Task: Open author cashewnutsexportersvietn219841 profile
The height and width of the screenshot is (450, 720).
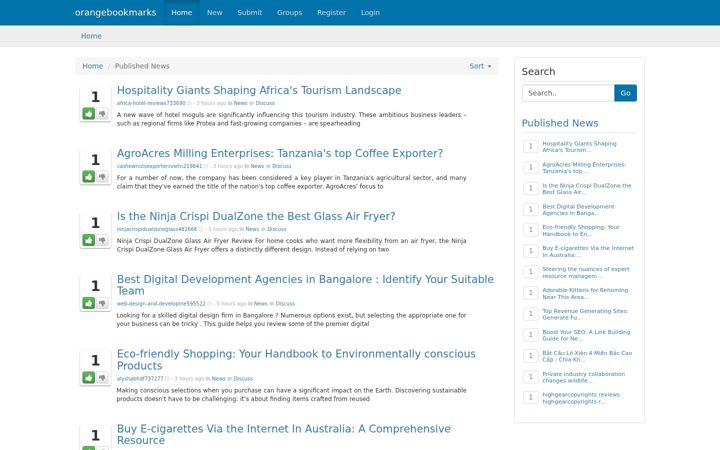Action: 159,166
